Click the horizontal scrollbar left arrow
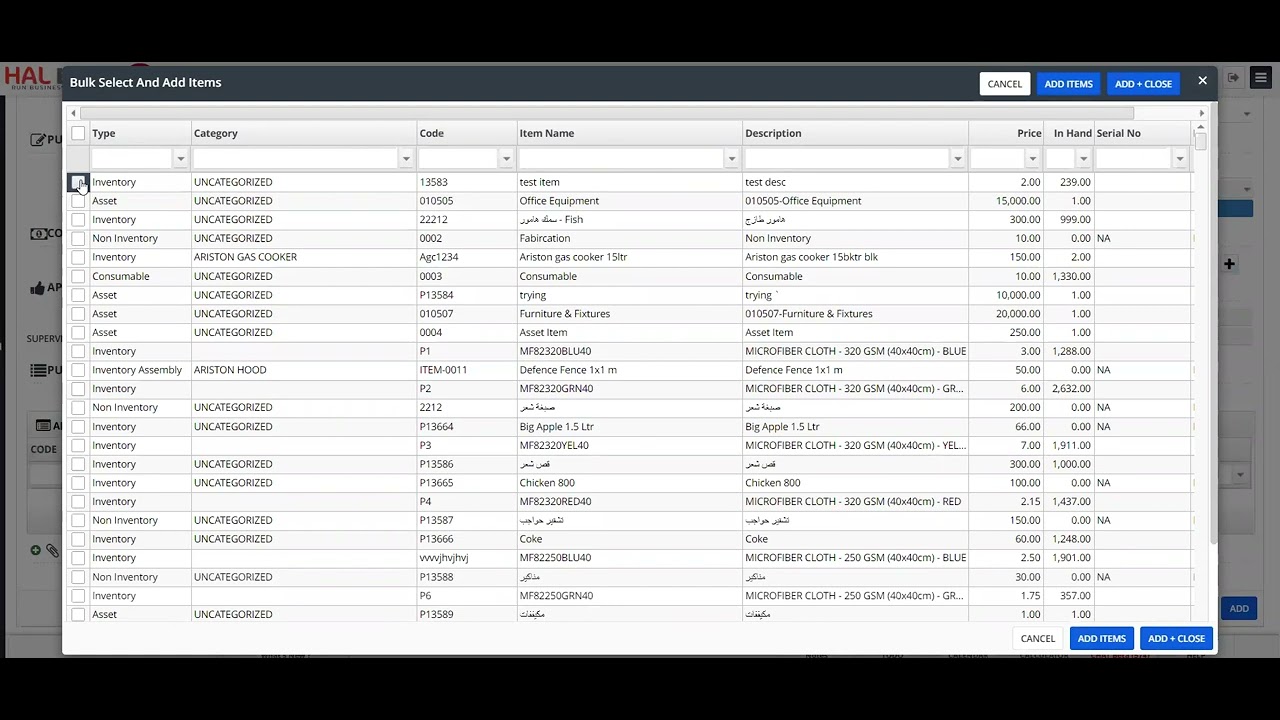1280x720 pixels. click(x=72, y=113)
